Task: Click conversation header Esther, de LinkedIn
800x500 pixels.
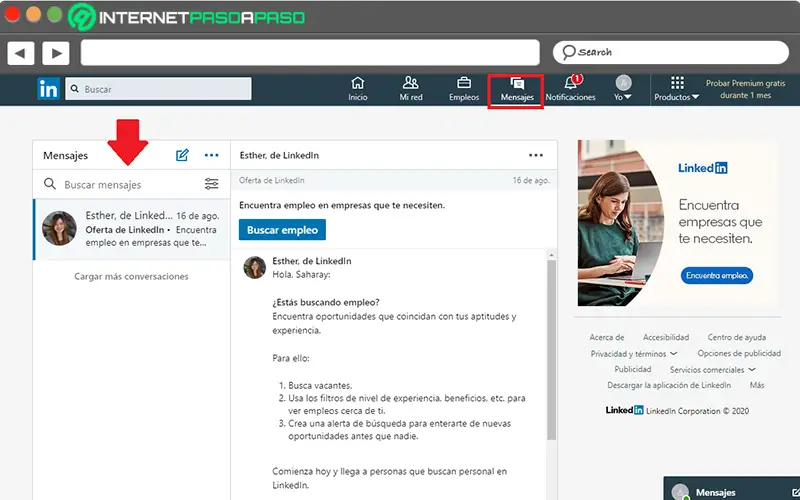Action: (x=279, y=155)
